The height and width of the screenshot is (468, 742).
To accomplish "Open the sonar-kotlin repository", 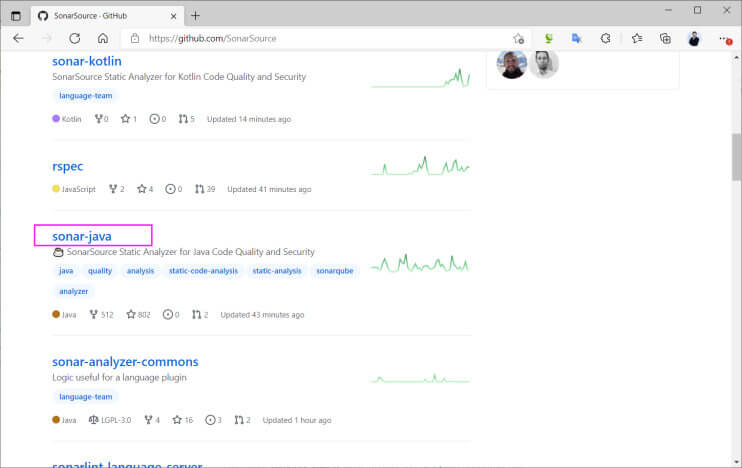I will point(87,61).
